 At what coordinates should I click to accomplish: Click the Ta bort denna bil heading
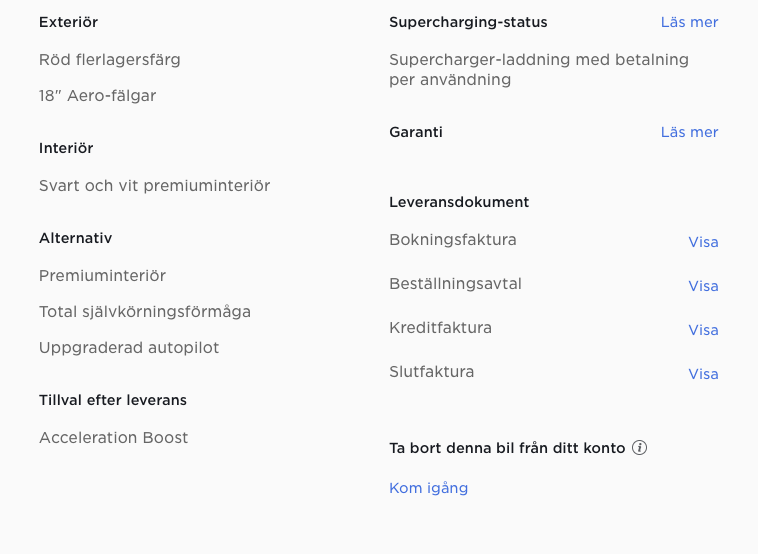pos(507,448)
